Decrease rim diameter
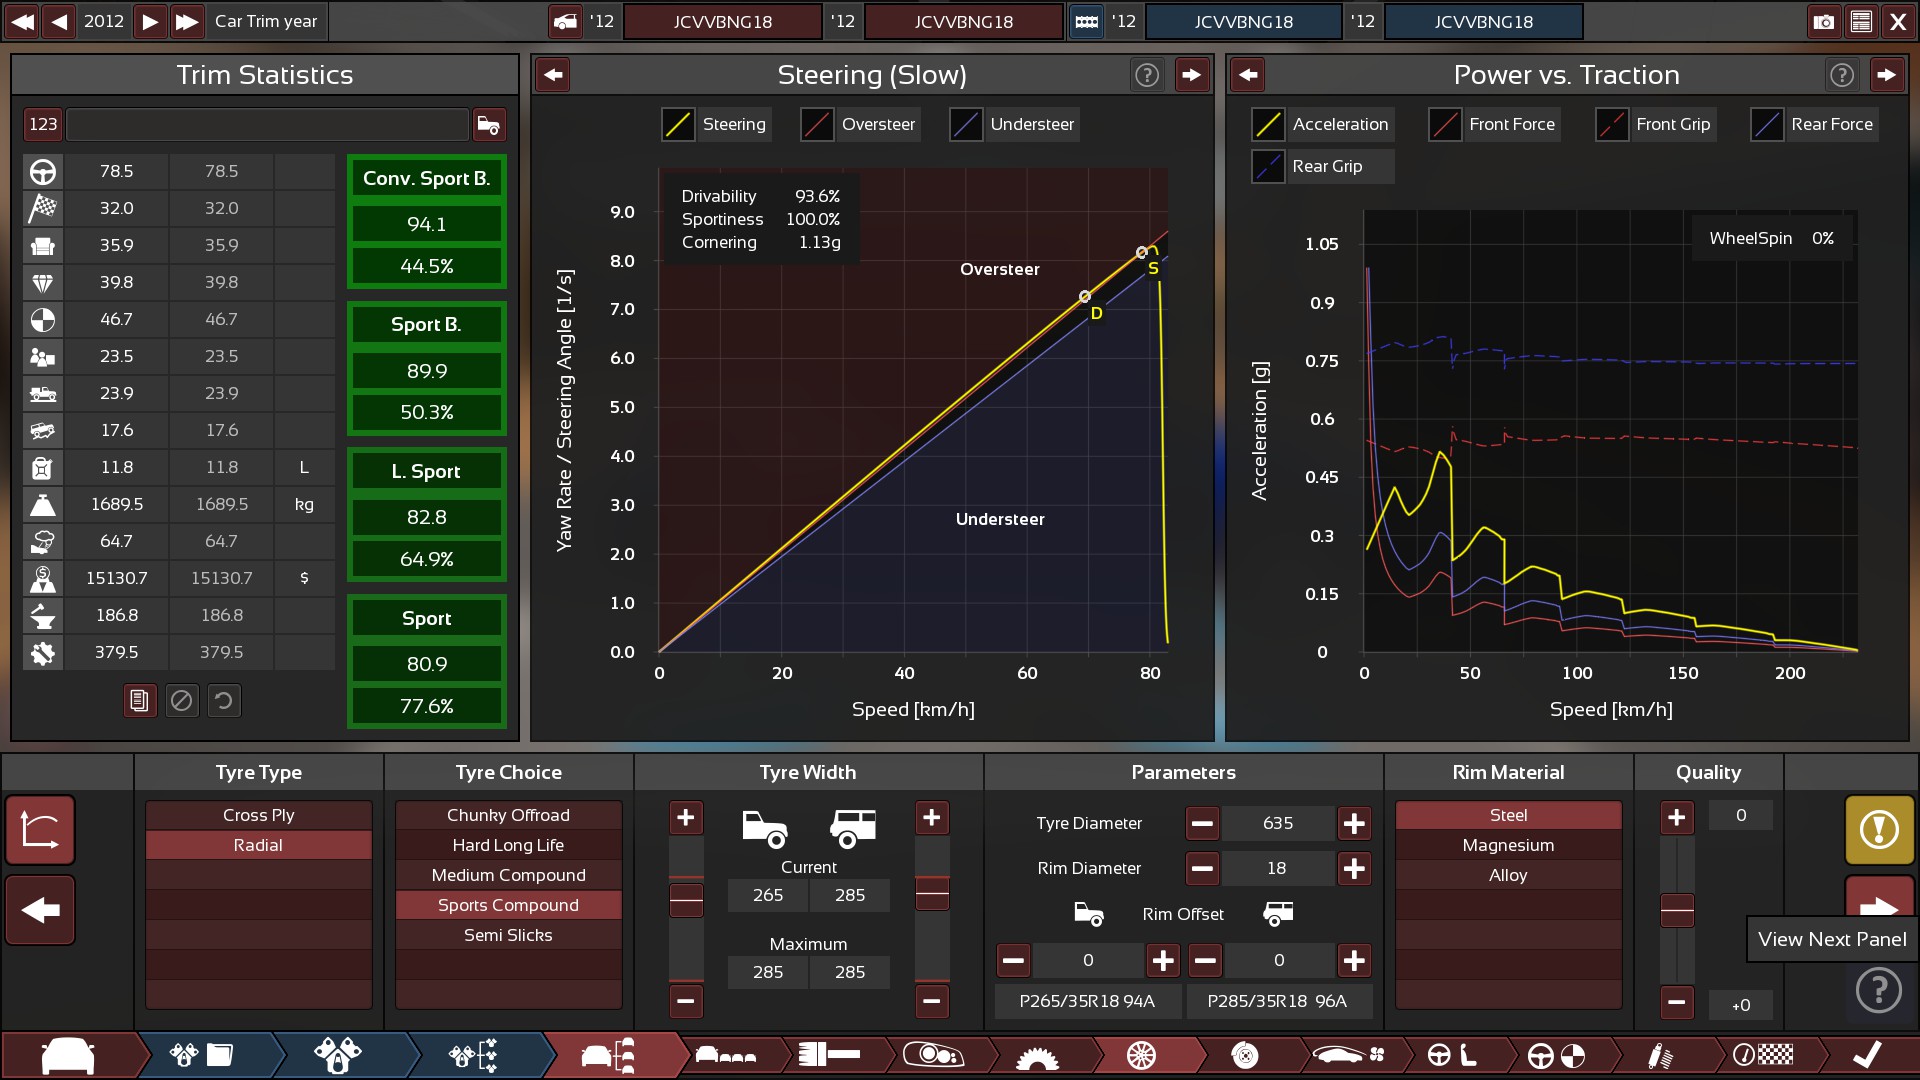 pyautogui.click(x=1202, y=869)
